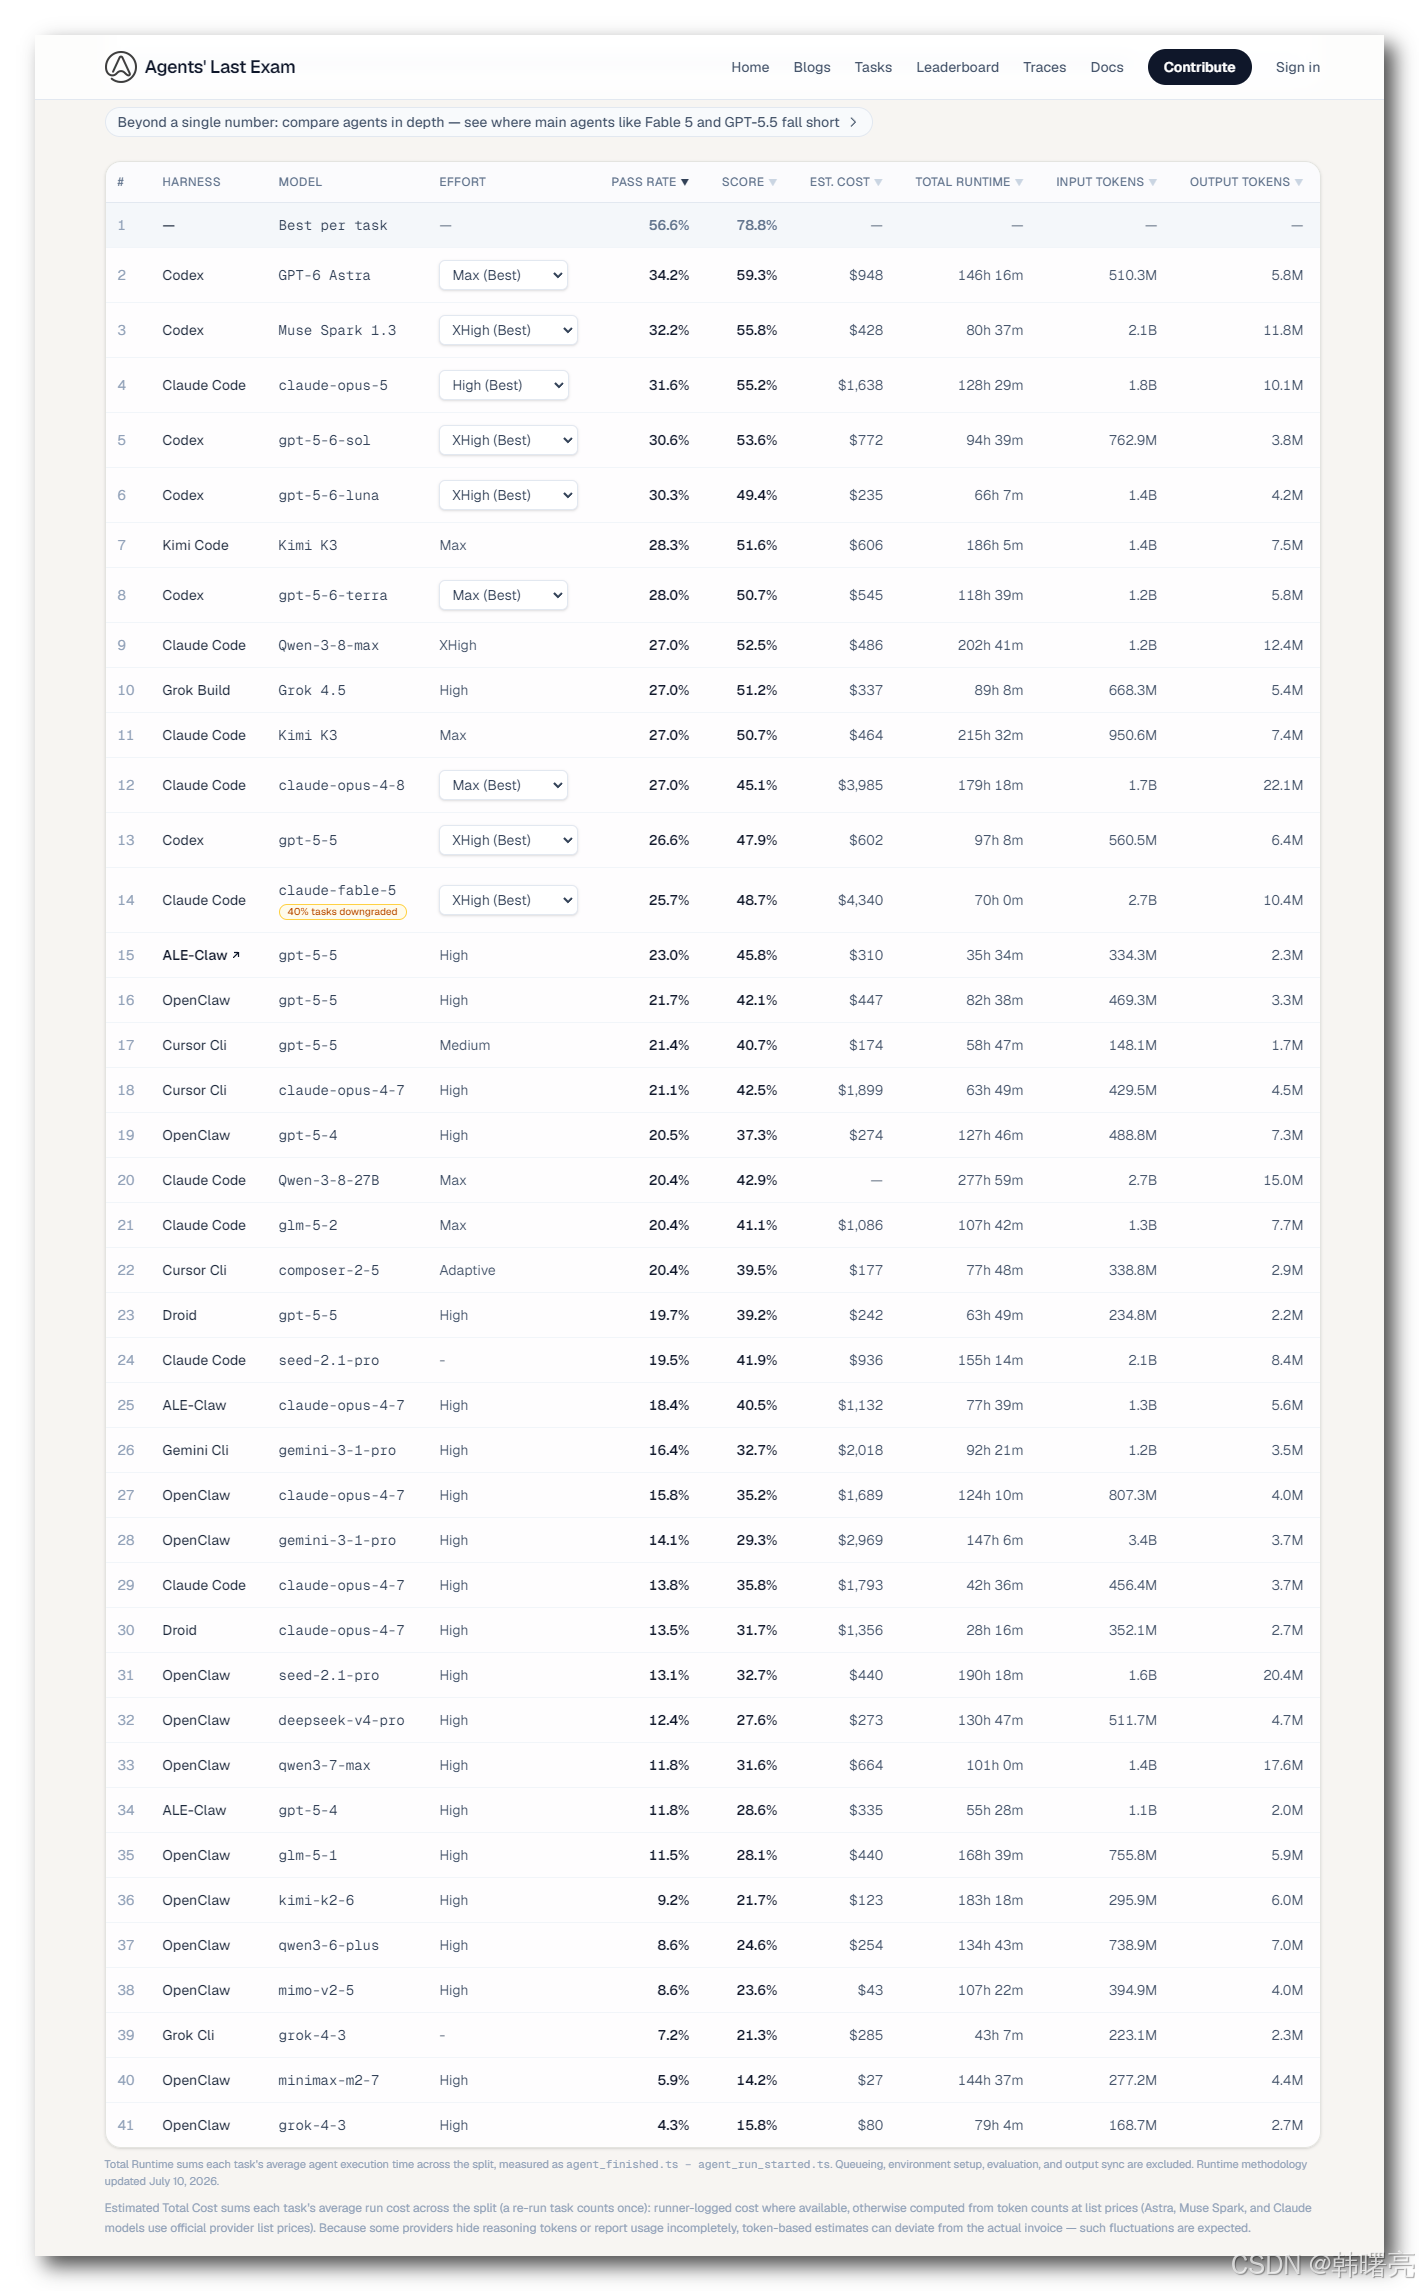1419x2291 pixels.
Task: Open the ALE-Claw external link arrow
Action: tap(236, 955)
